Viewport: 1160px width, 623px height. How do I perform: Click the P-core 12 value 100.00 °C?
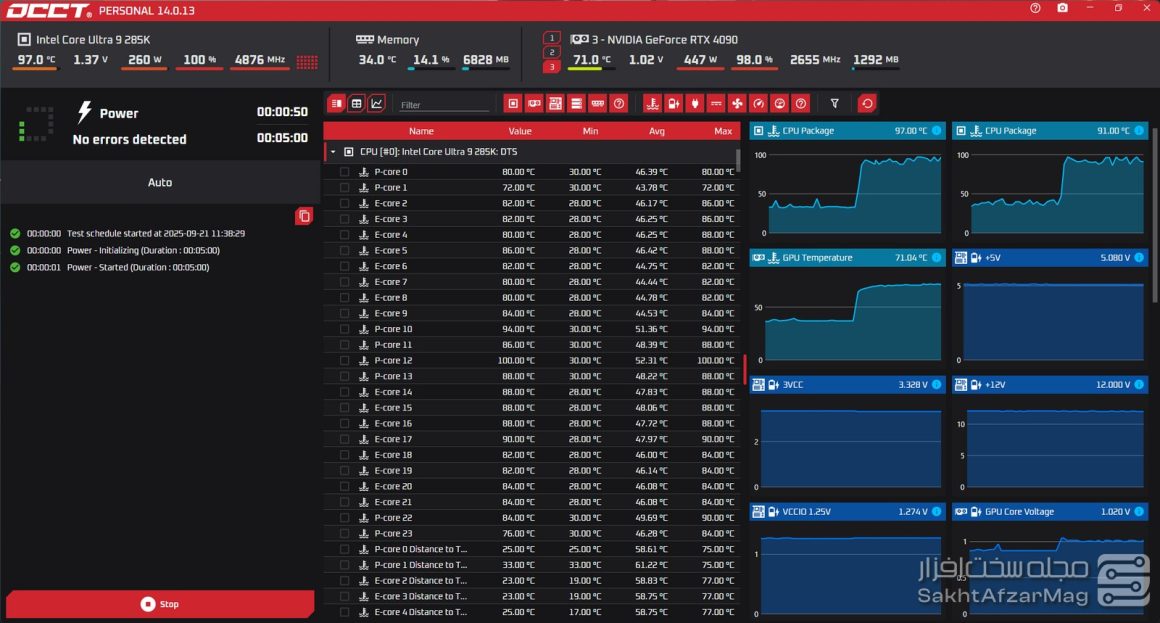(516, 360)
